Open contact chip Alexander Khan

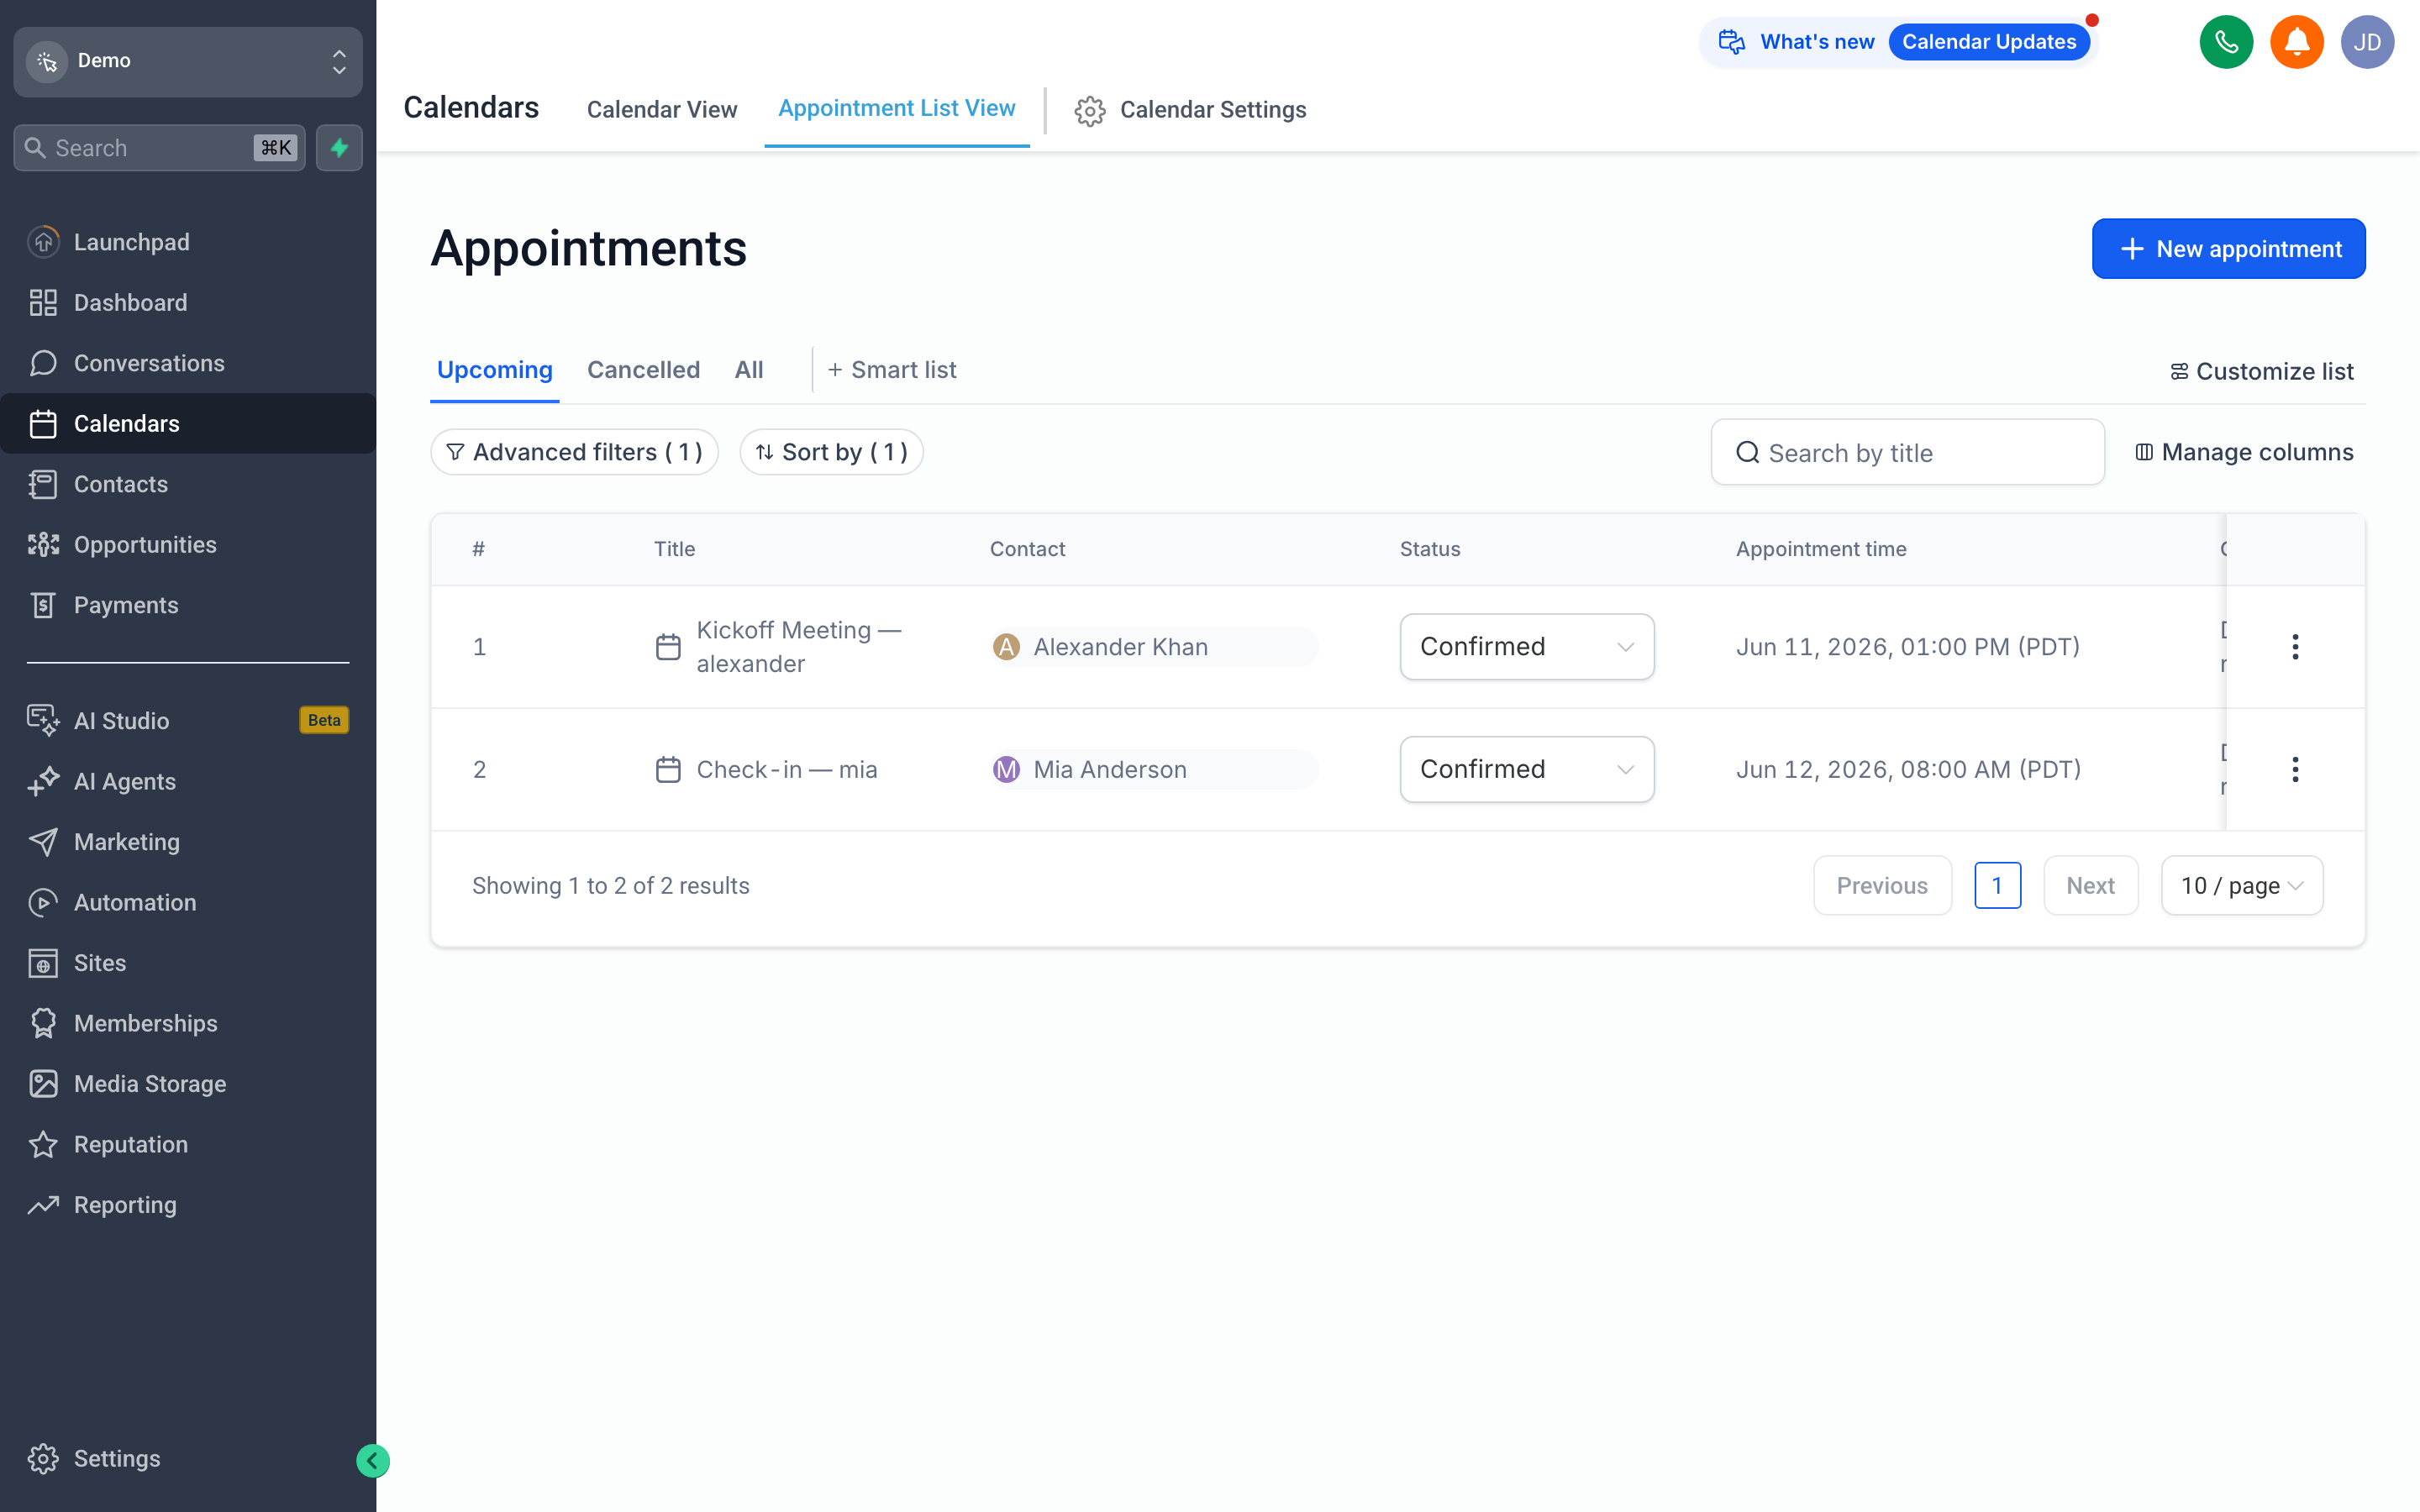coord(1154,646)
